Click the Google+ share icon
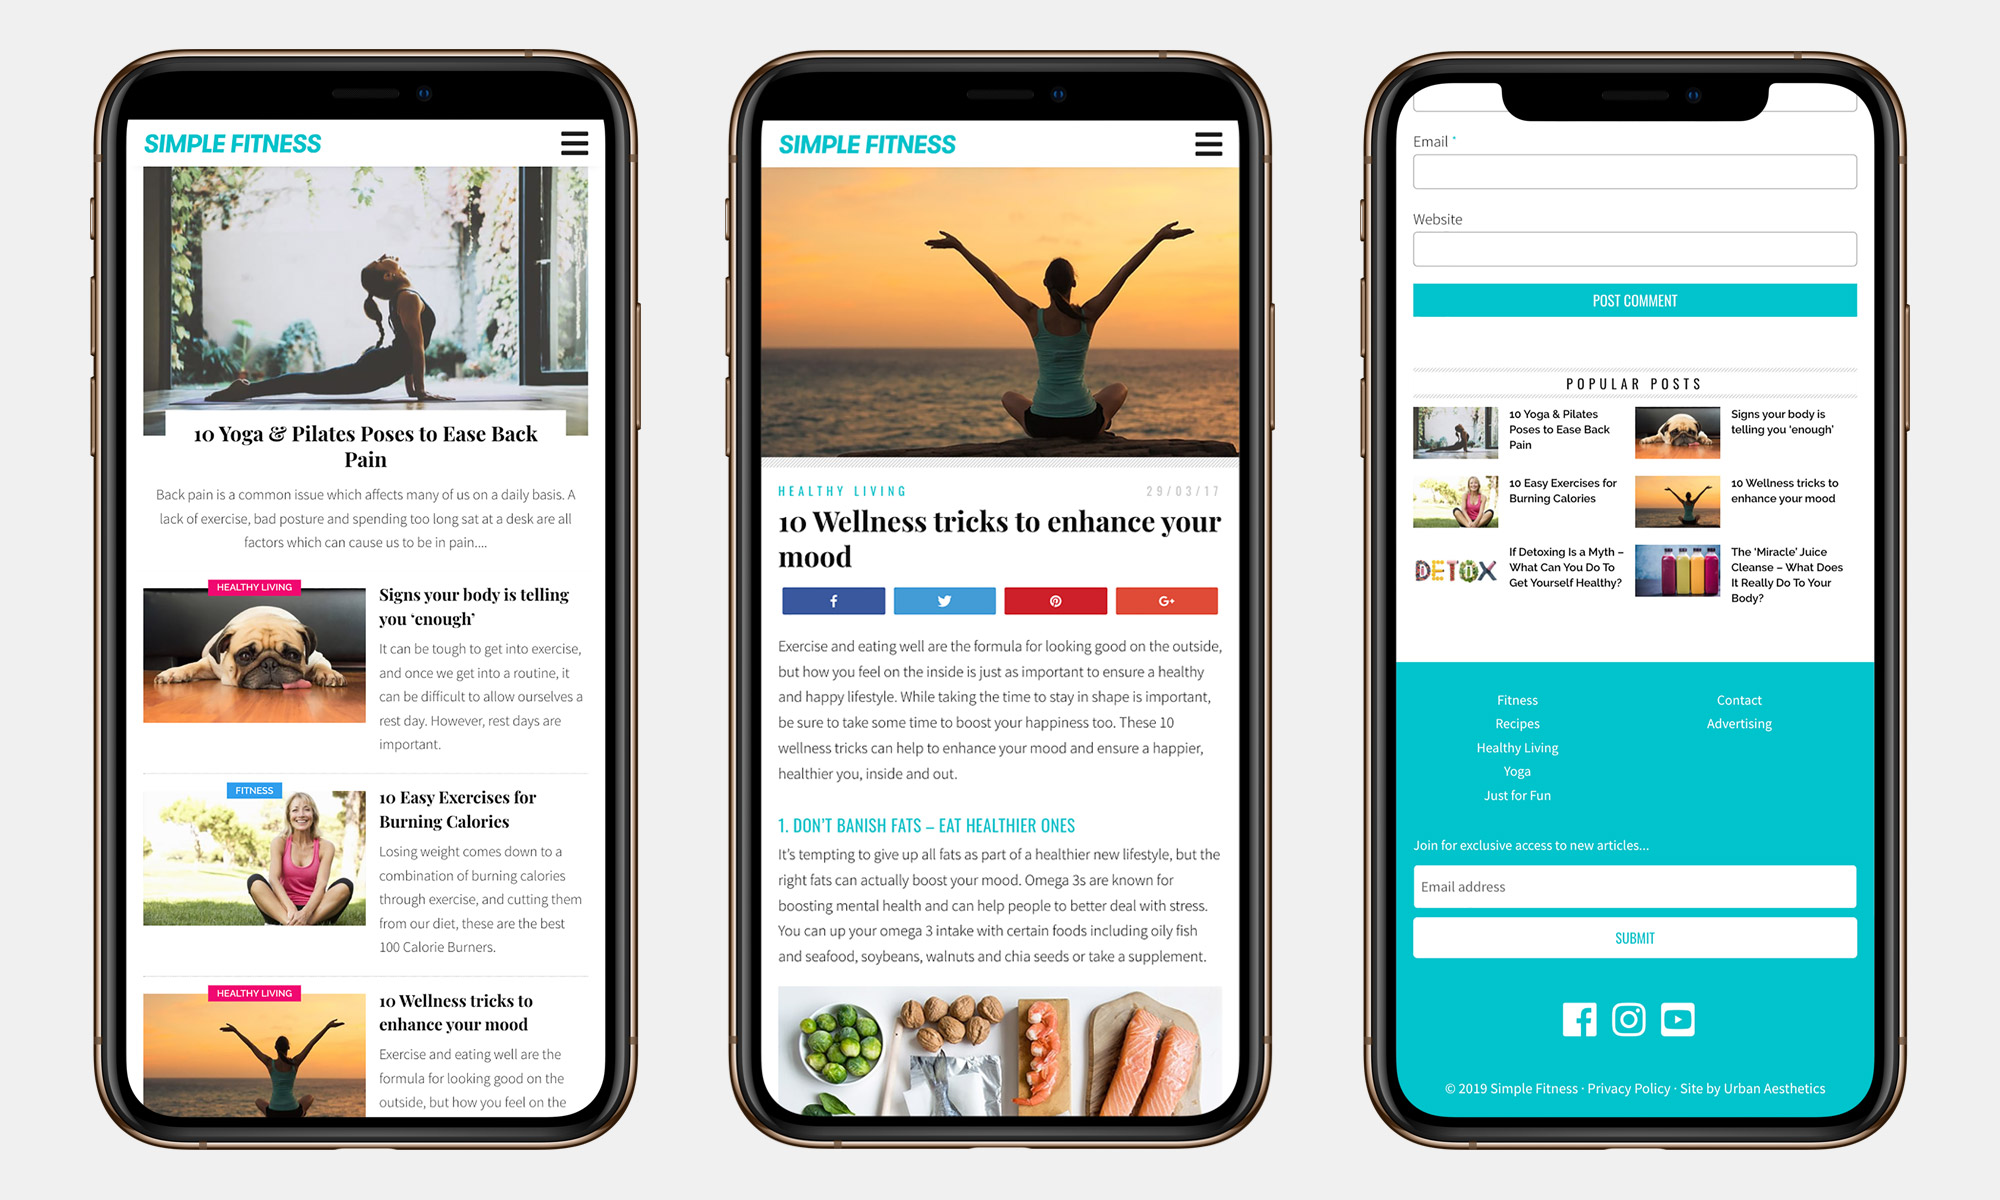This screenshot has width=2000, height=1200. (1169, 600)
